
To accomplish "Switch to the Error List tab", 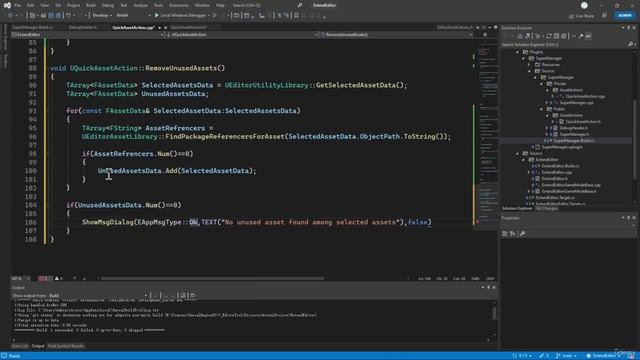I will 20,346.
